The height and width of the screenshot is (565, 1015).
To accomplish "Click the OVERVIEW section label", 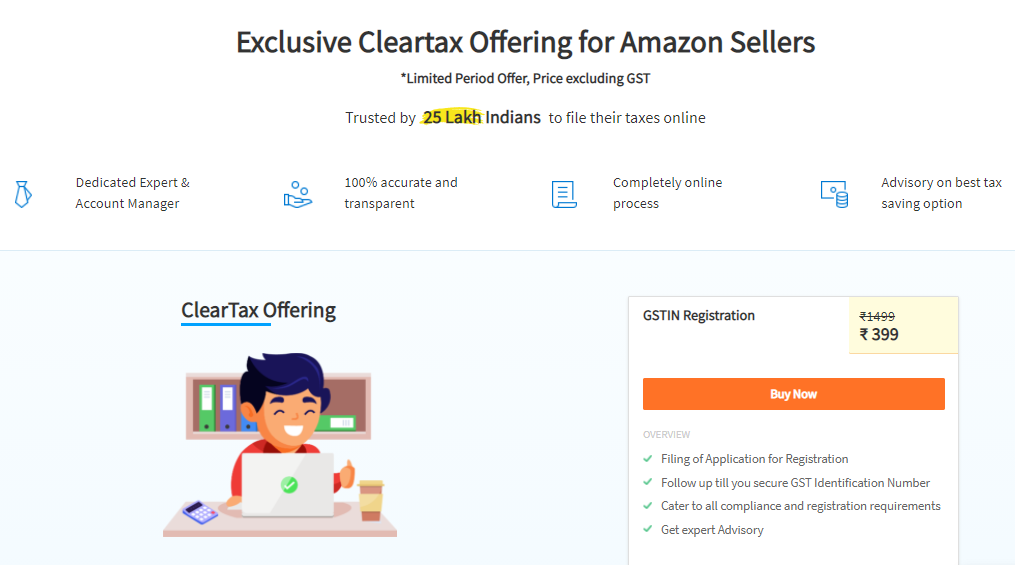I will click(666, 435).
